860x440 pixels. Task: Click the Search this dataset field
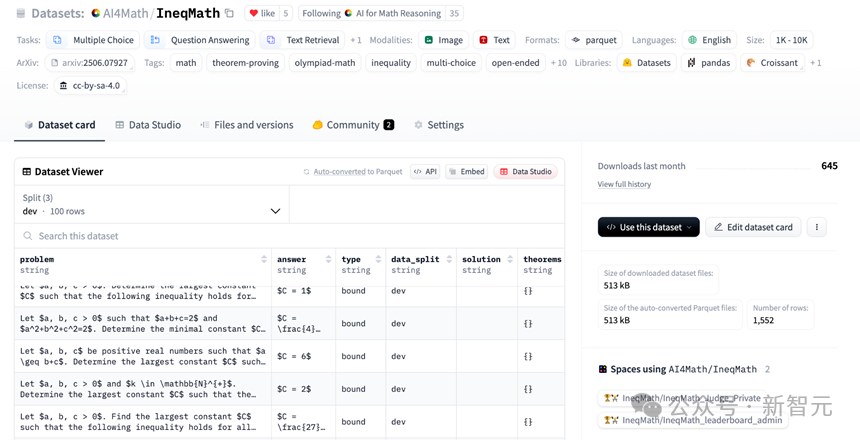click(290, 236)
